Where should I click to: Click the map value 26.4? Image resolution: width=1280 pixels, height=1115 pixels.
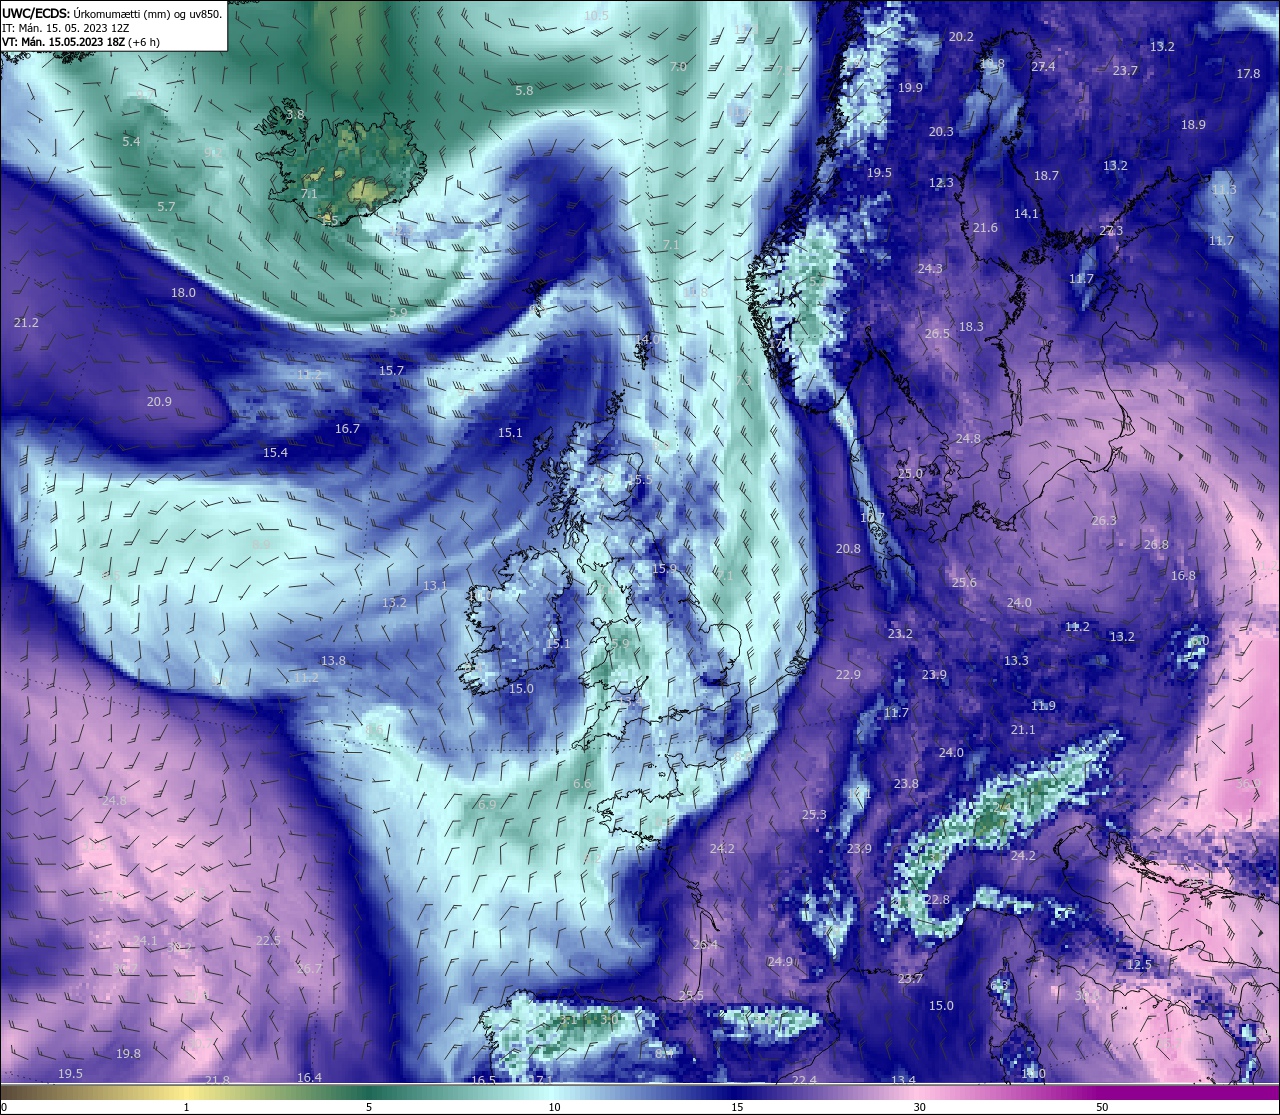click(705, 944)
